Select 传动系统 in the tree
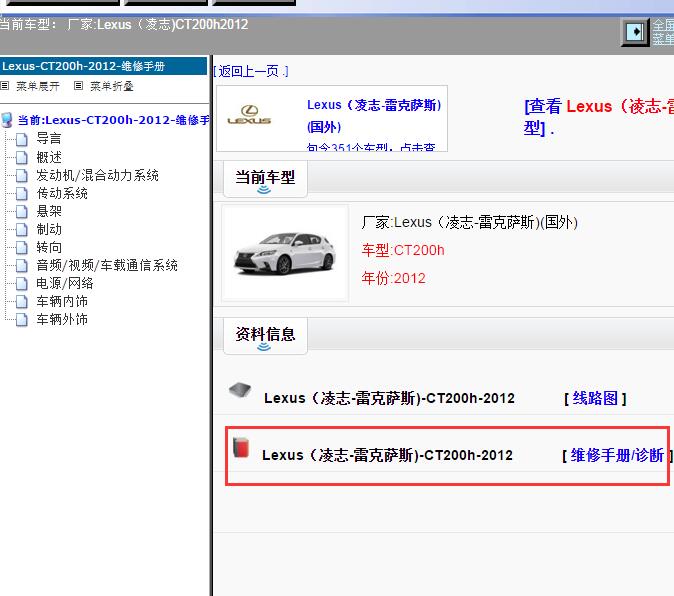Screen dimensions: 674x596 tap(62, 193)
